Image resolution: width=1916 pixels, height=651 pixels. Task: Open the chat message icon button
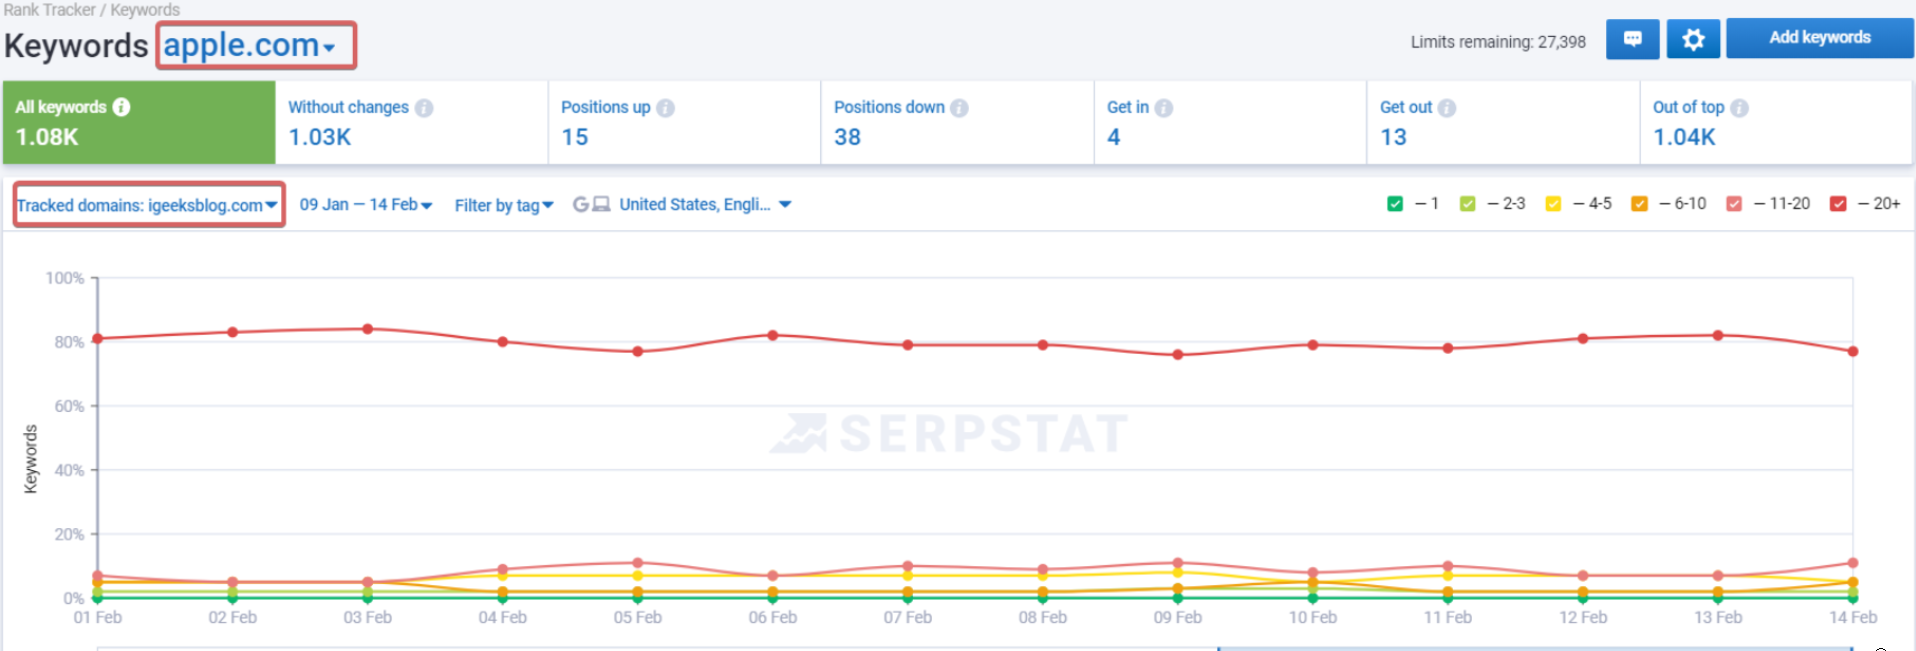click(x=1632, y=39)
